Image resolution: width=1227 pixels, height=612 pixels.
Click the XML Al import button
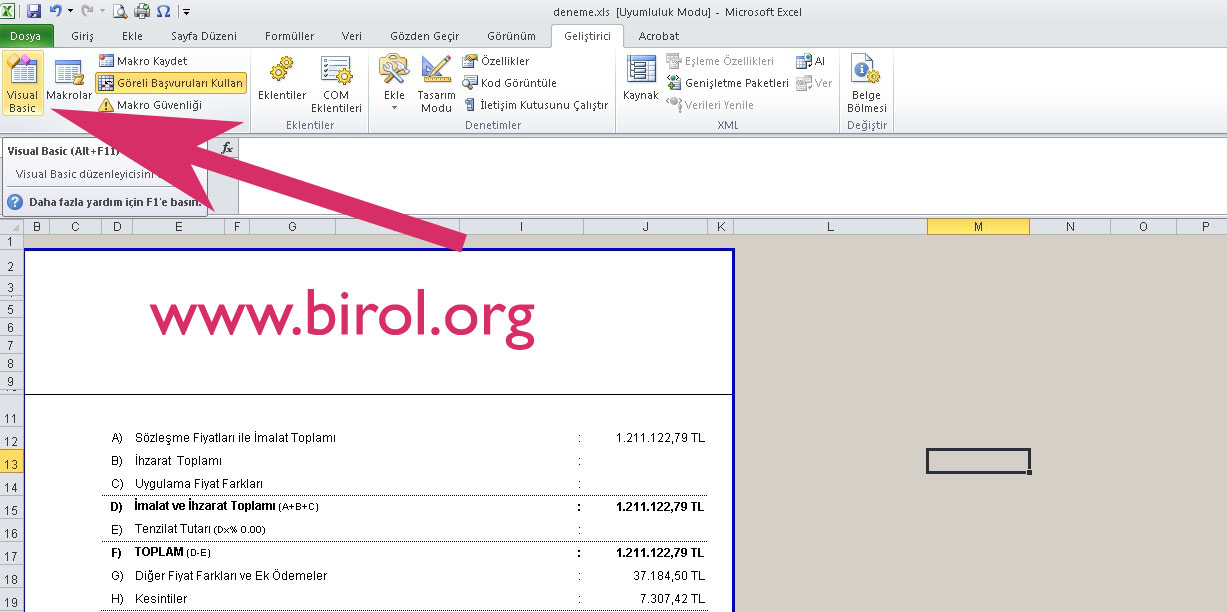811,61
